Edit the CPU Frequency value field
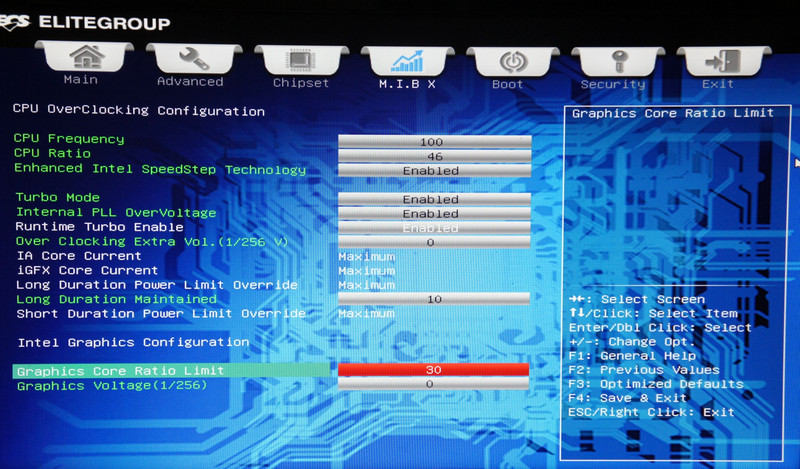The height and width of the screenshot is (469, 800). coord(434,141)
